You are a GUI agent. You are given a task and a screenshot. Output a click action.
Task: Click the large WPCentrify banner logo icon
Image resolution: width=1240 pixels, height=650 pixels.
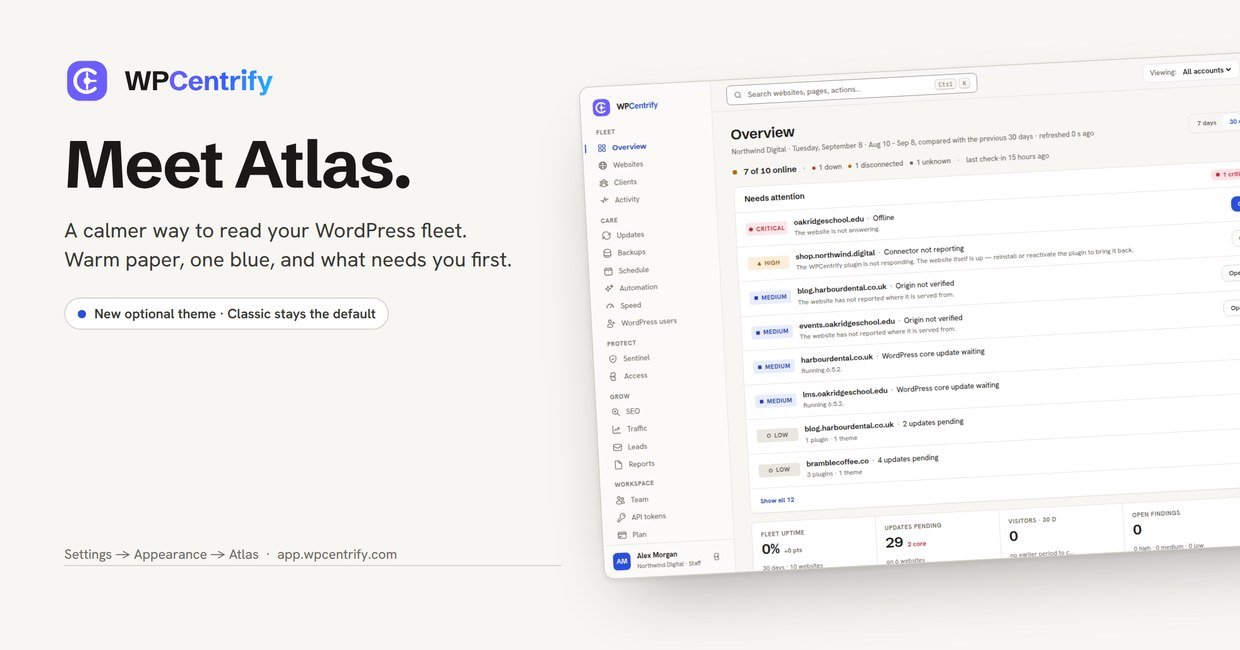[87, 81]
